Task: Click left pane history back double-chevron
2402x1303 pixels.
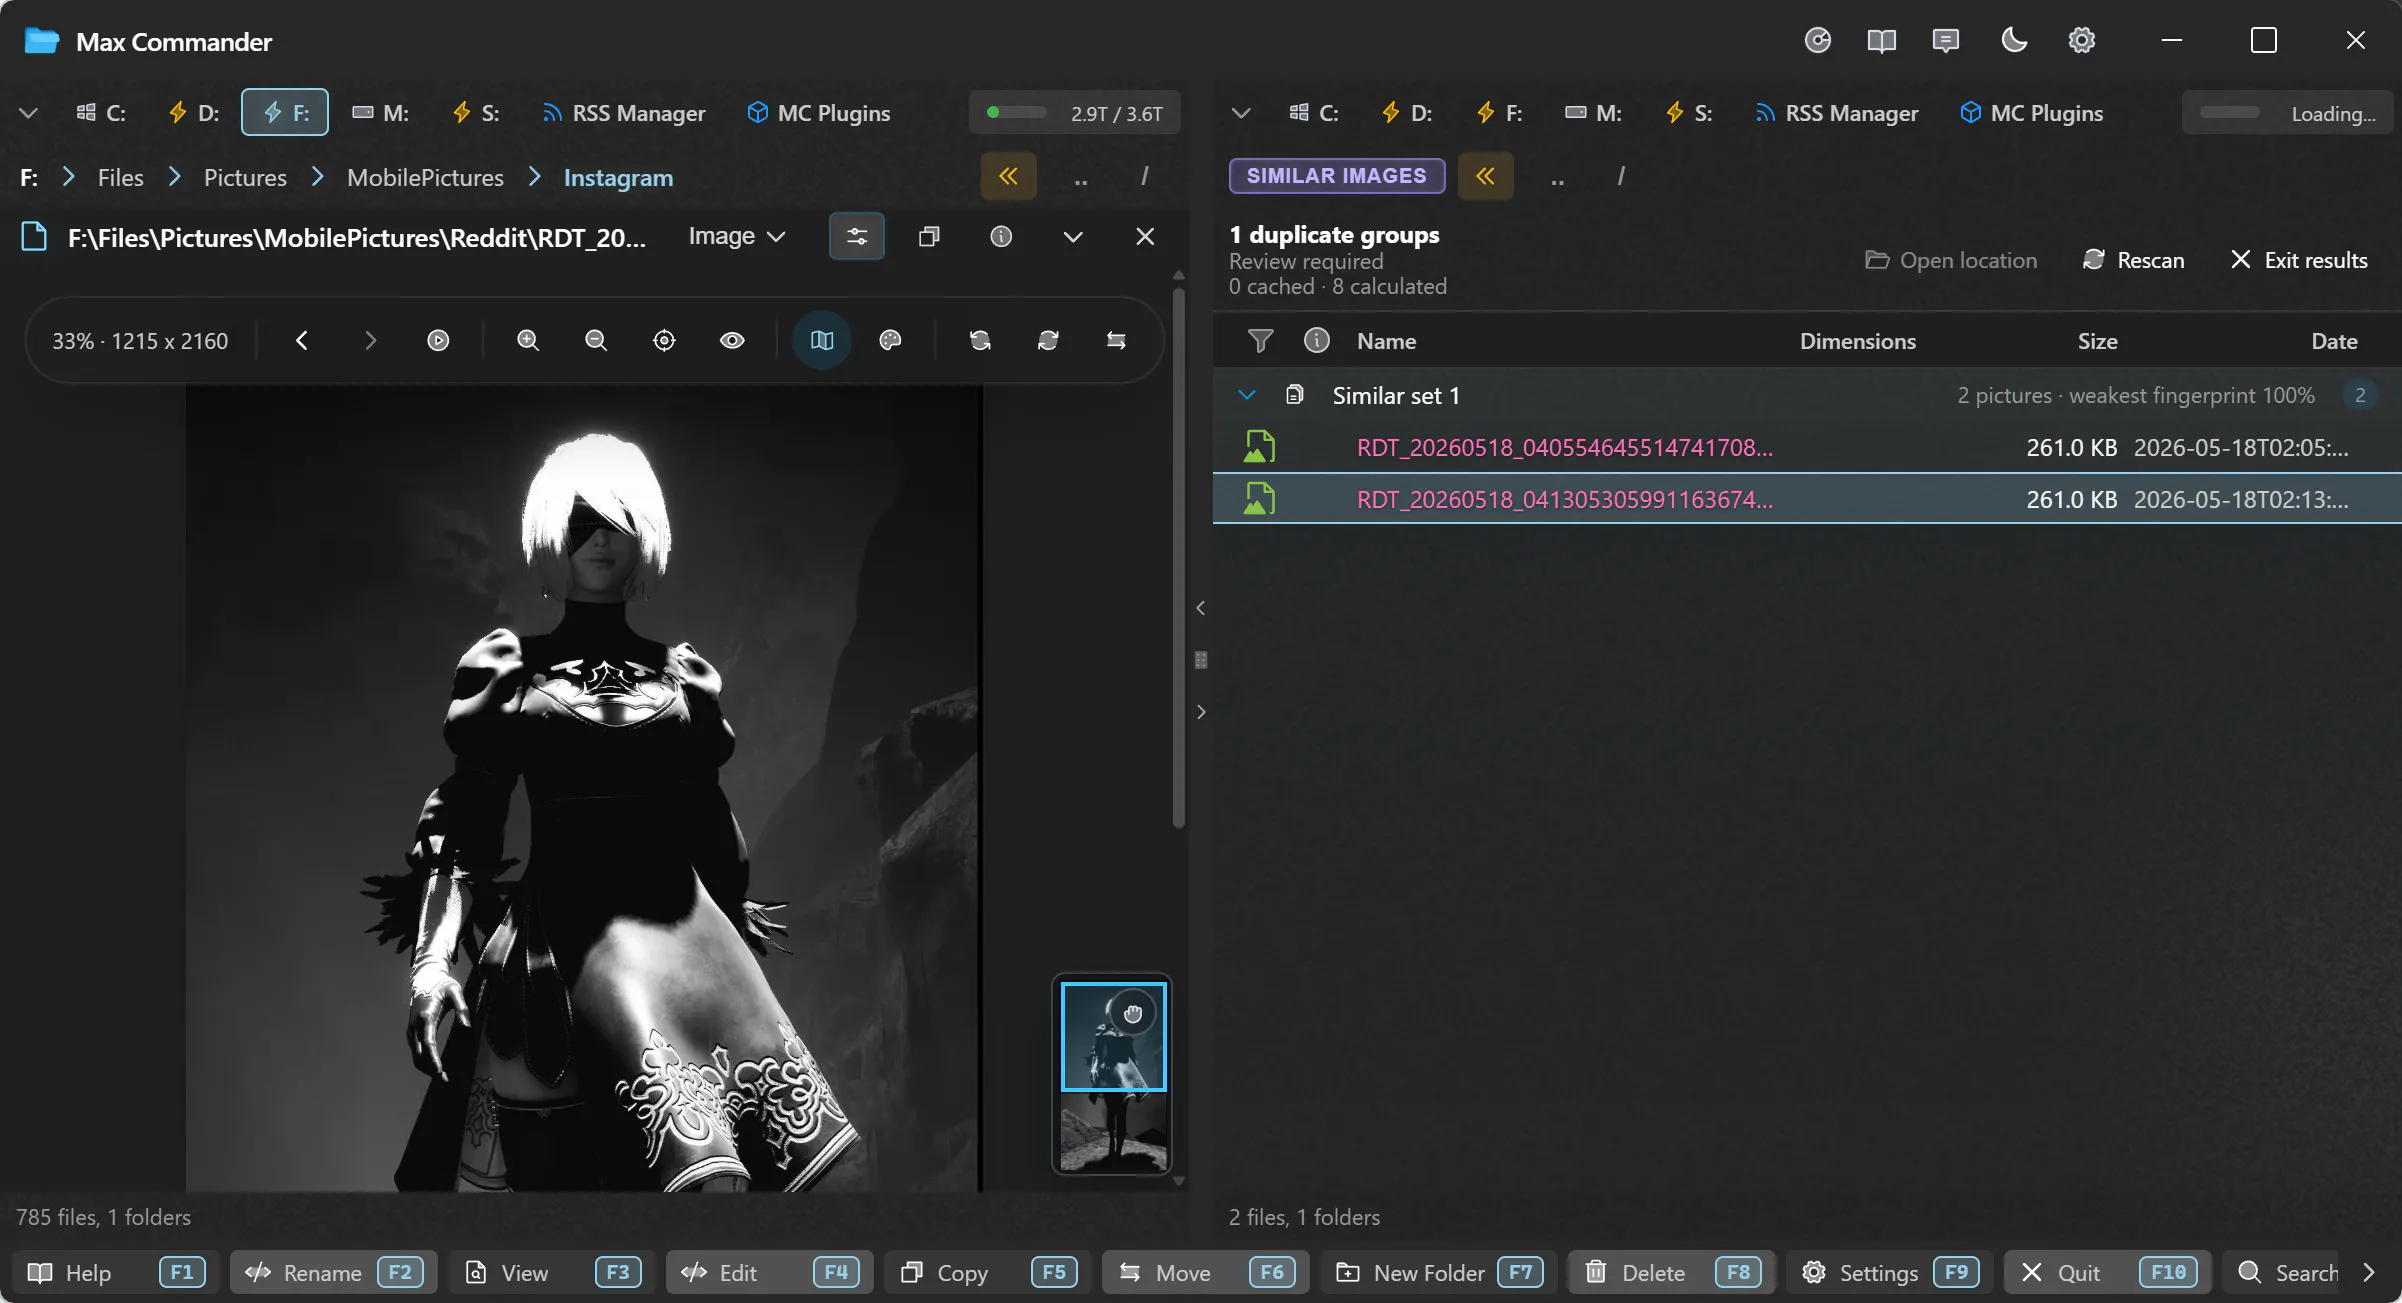Action: coord(1008,177)
